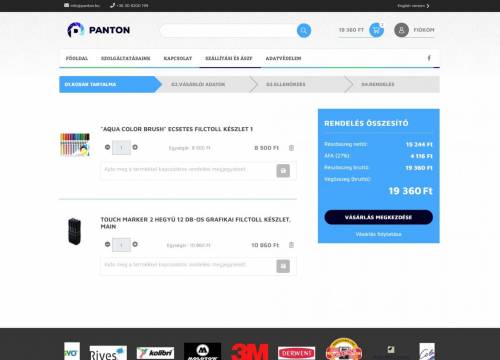Click the 10 860 Ft price text
Viewport: 500px width, 360px height.
(265, 245)
